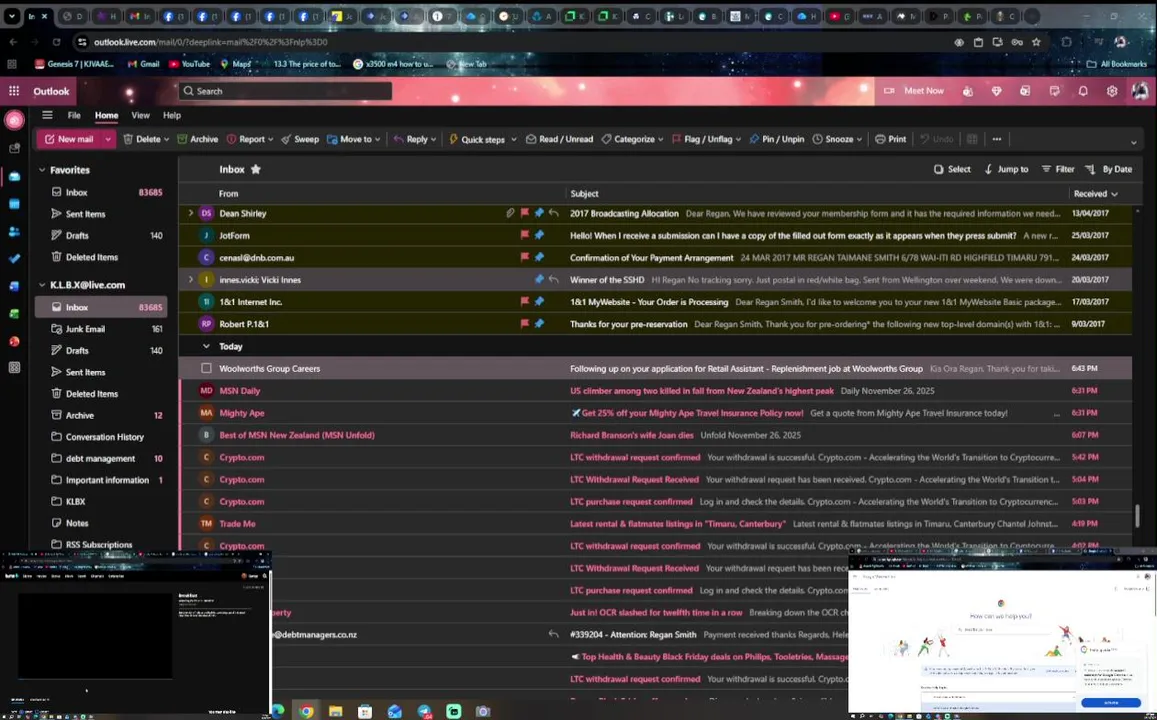1157x720 pixels.
Task: Switch to the Home tab
Action: [106, 115]
